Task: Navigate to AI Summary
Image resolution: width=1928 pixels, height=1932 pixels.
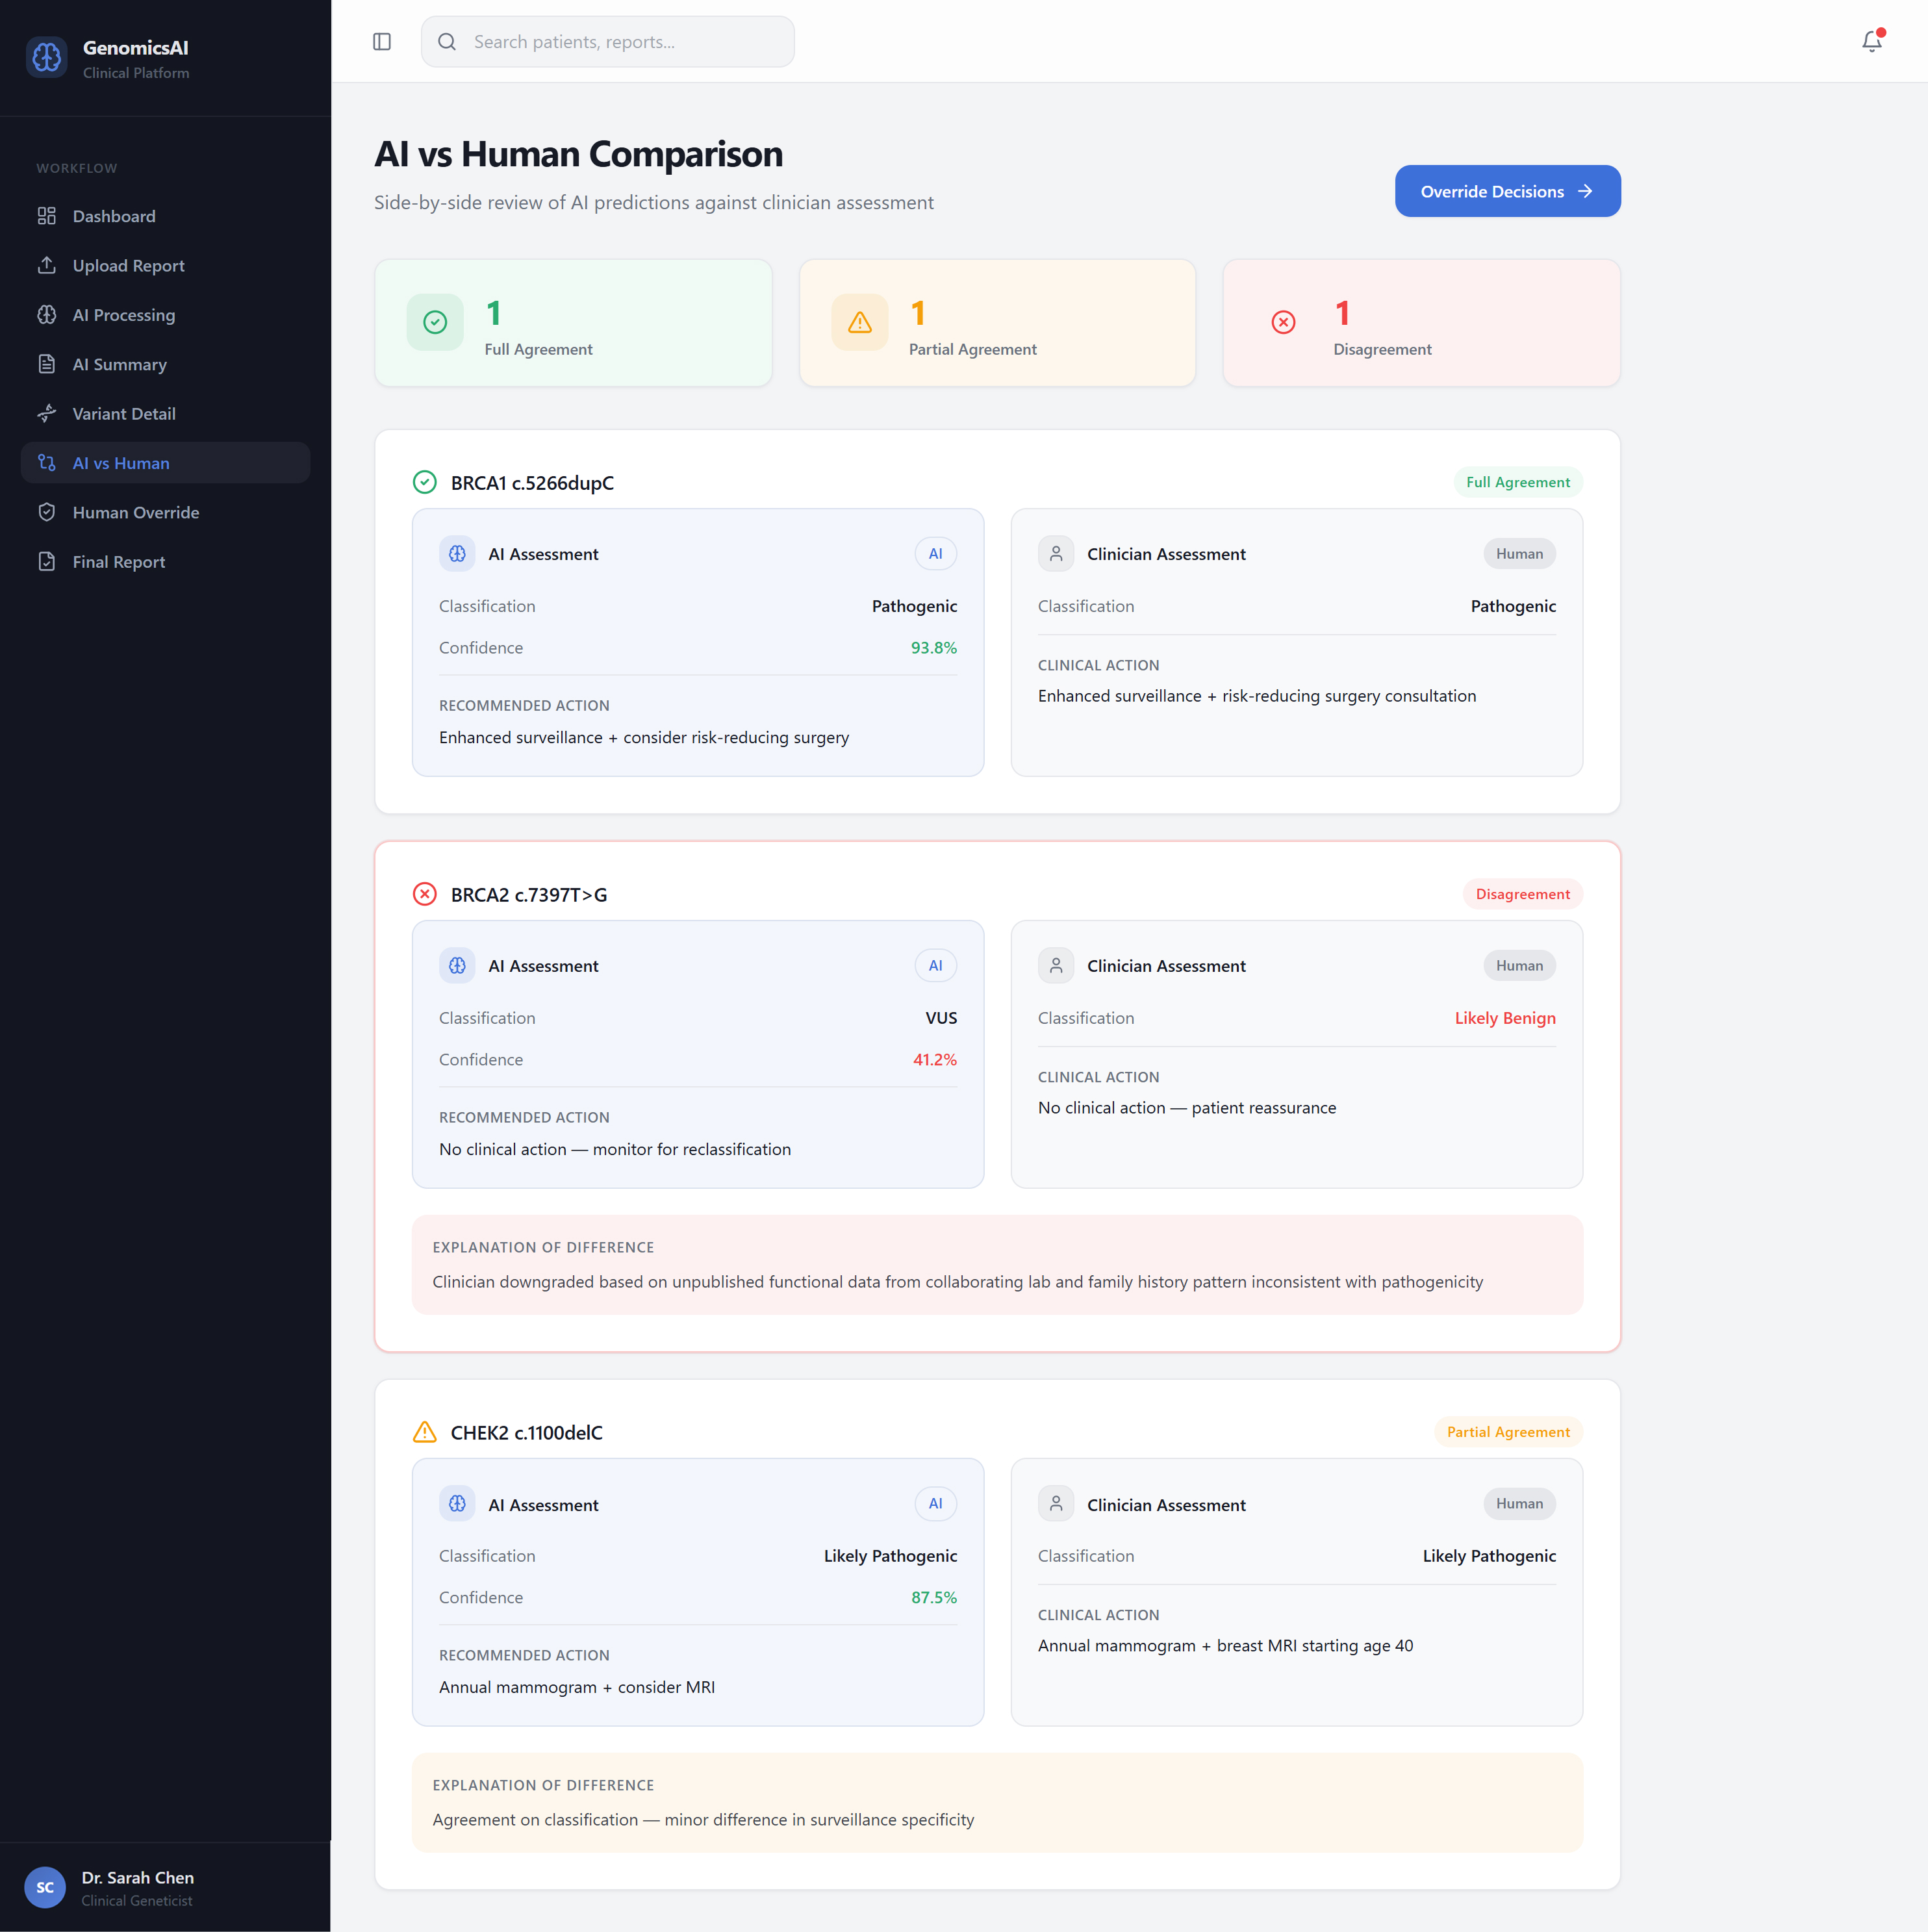Action: click(x=165, y=364)
